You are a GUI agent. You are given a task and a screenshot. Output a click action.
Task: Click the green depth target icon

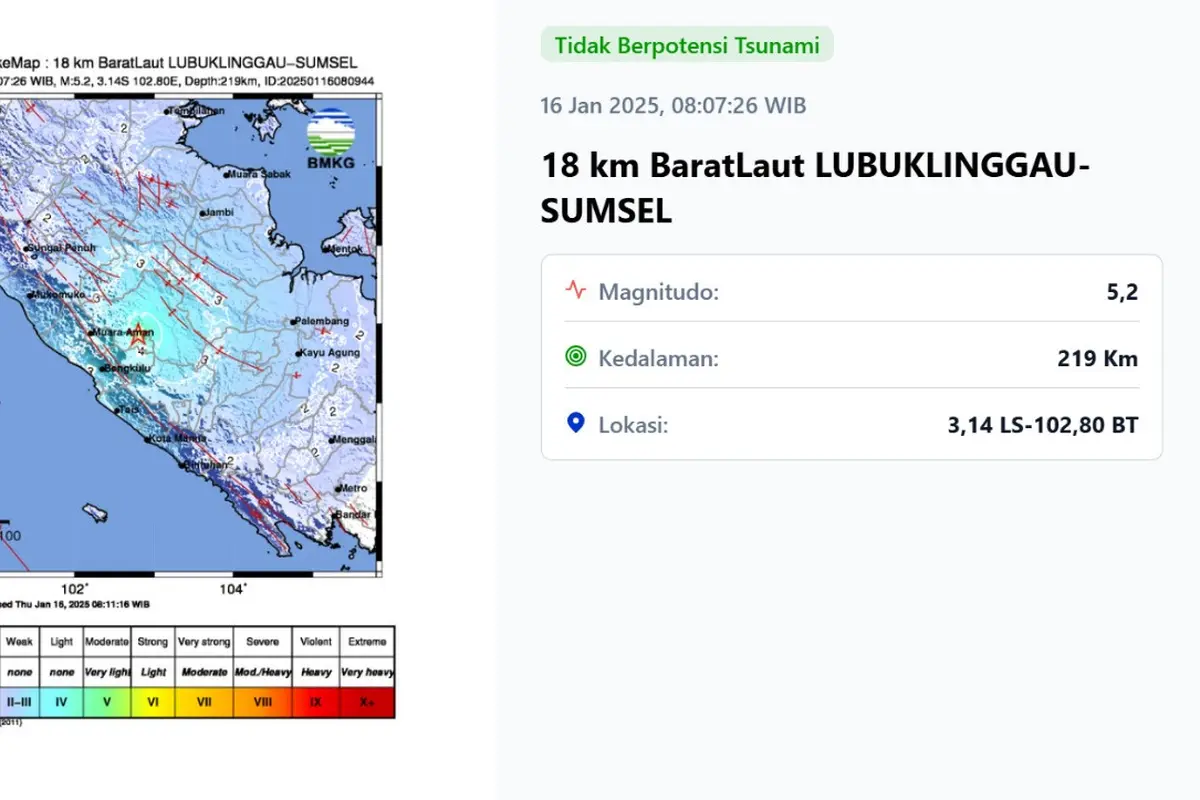(575, 356)
